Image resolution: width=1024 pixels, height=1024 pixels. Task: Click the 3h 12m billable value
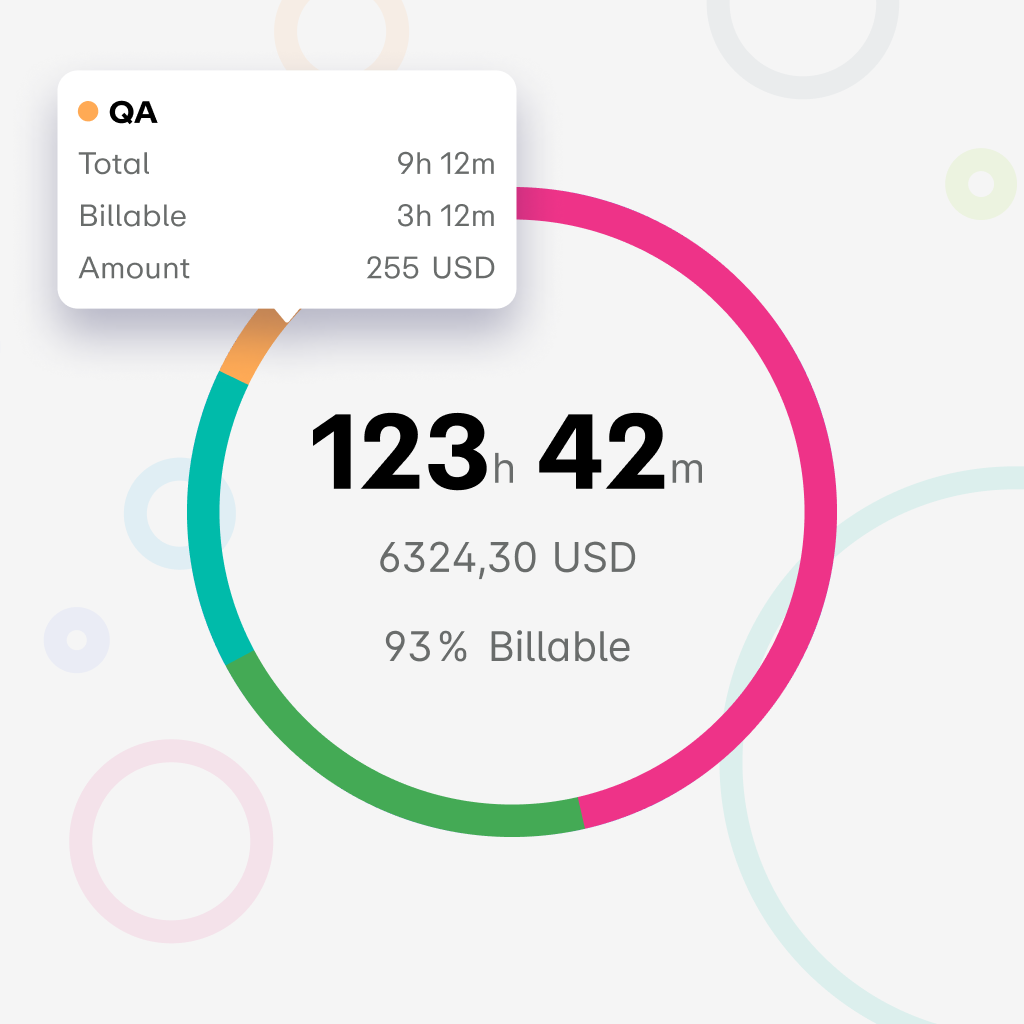pyautogui.click(x=446, y=216)
